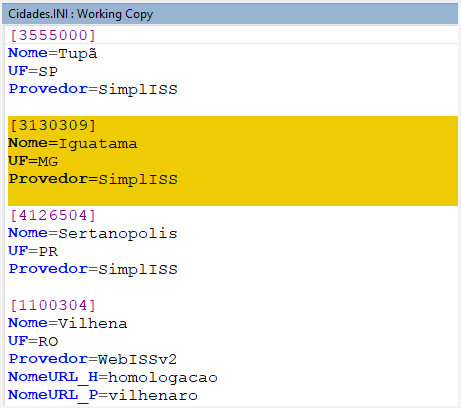Select Provedor=SimplISS under Sertanopolis
Image resolution: width=461 pixels, height=408 pixels.
tap(93, 269)
